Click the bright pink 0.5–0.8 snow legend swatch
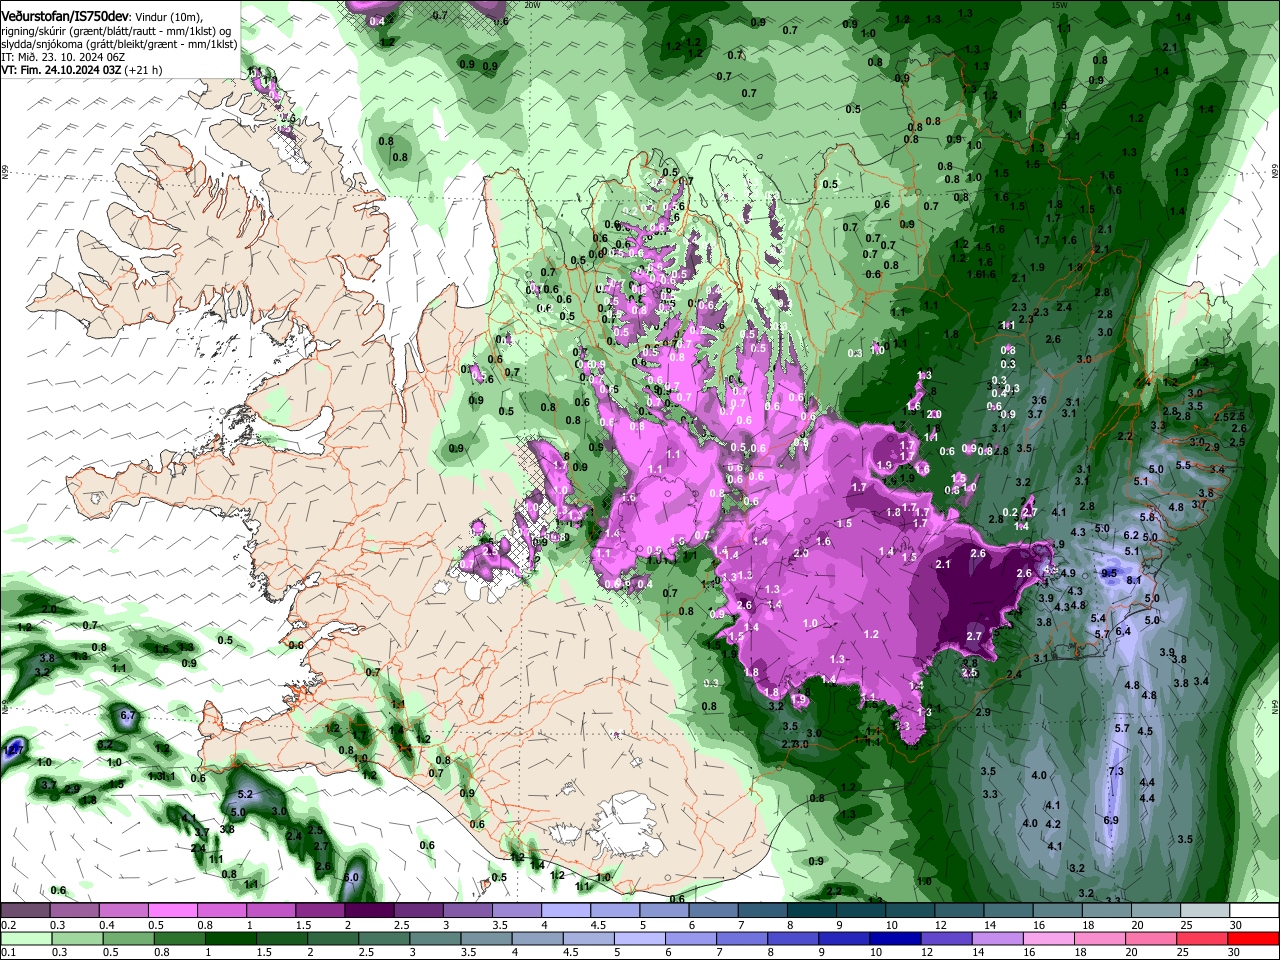1280x960 pixels. point(172,910)
